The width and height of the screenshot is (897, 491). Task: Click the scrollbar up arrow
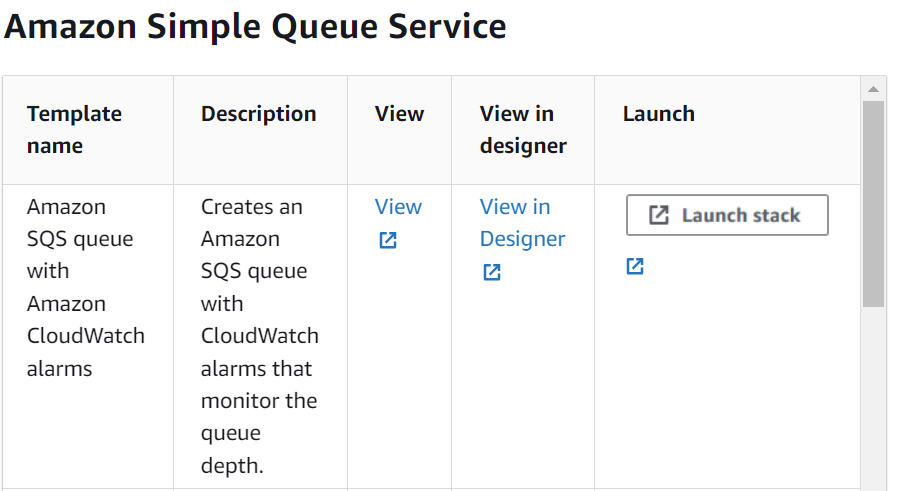tap(873, 89)
